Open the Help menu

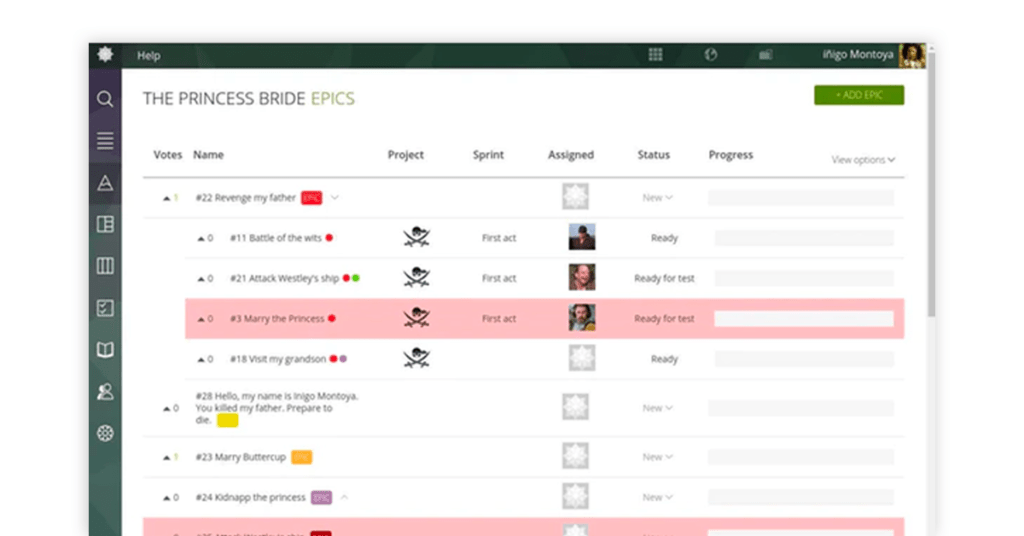tap(148, 55)
